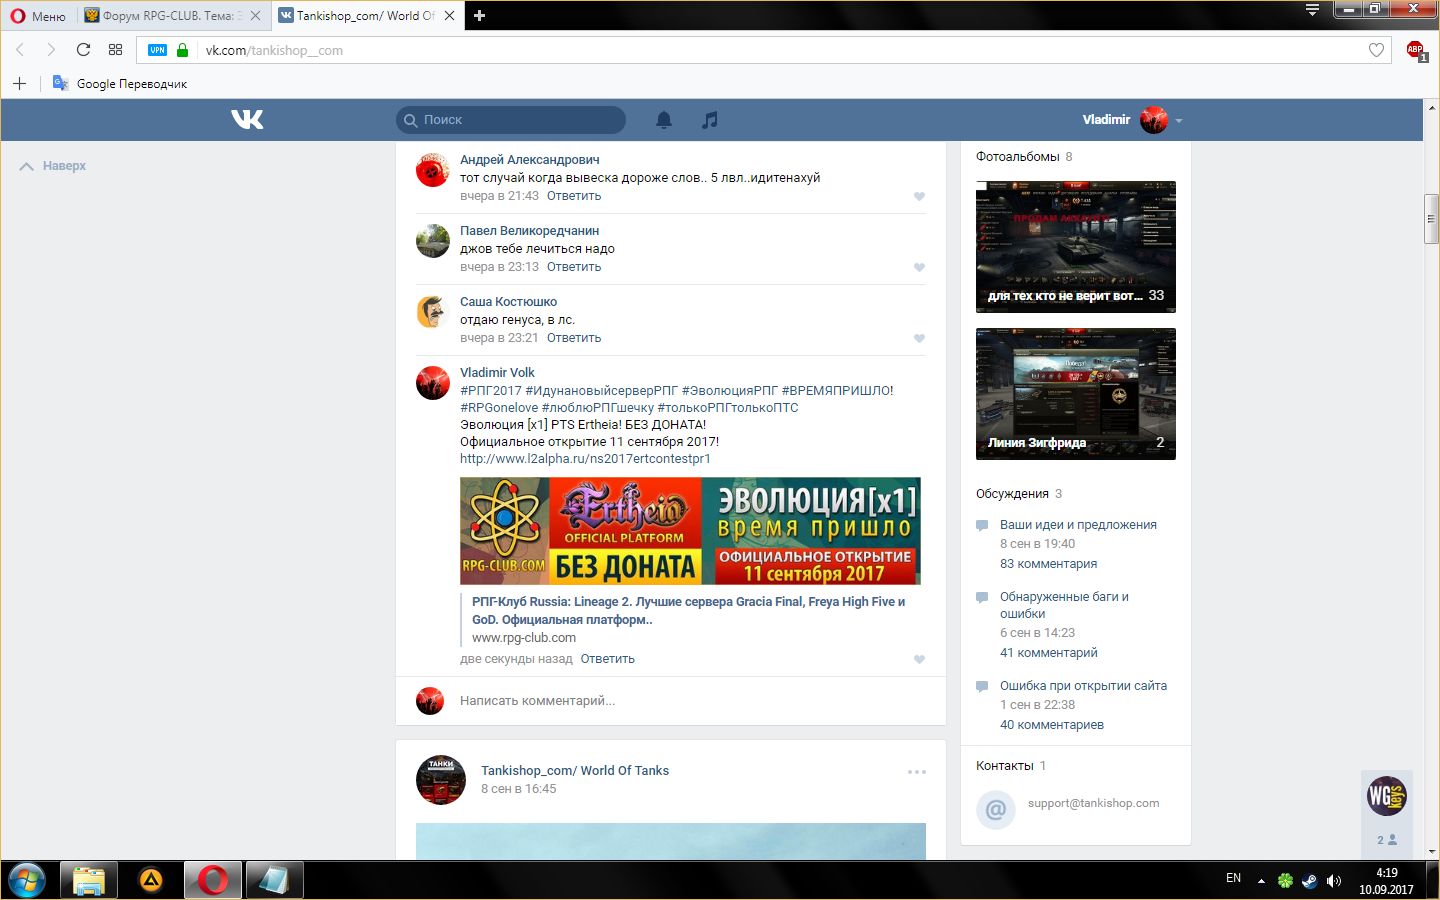Open the Ertheia Эволюция banner image
This screenshot has width=1440, height=900.
tap(690, 531)
